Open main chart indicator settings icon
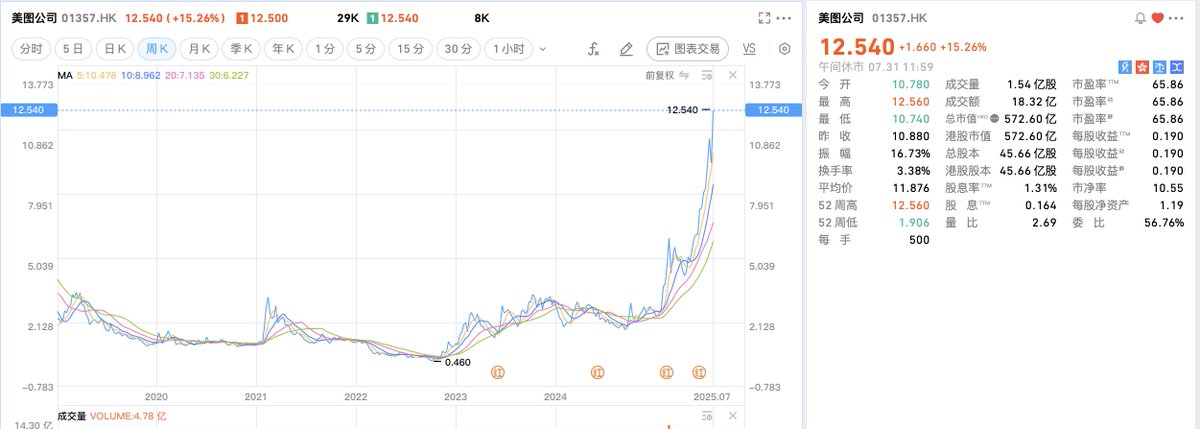1200x429 pixels. pyautogui.click(x=708, y=74)
